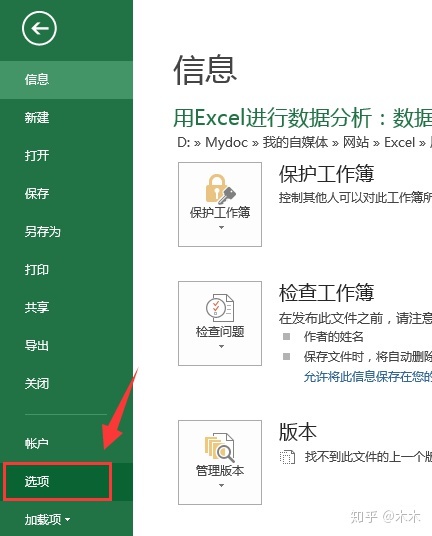Click the 找不到此文件的上一个版 text

[368, 457]
